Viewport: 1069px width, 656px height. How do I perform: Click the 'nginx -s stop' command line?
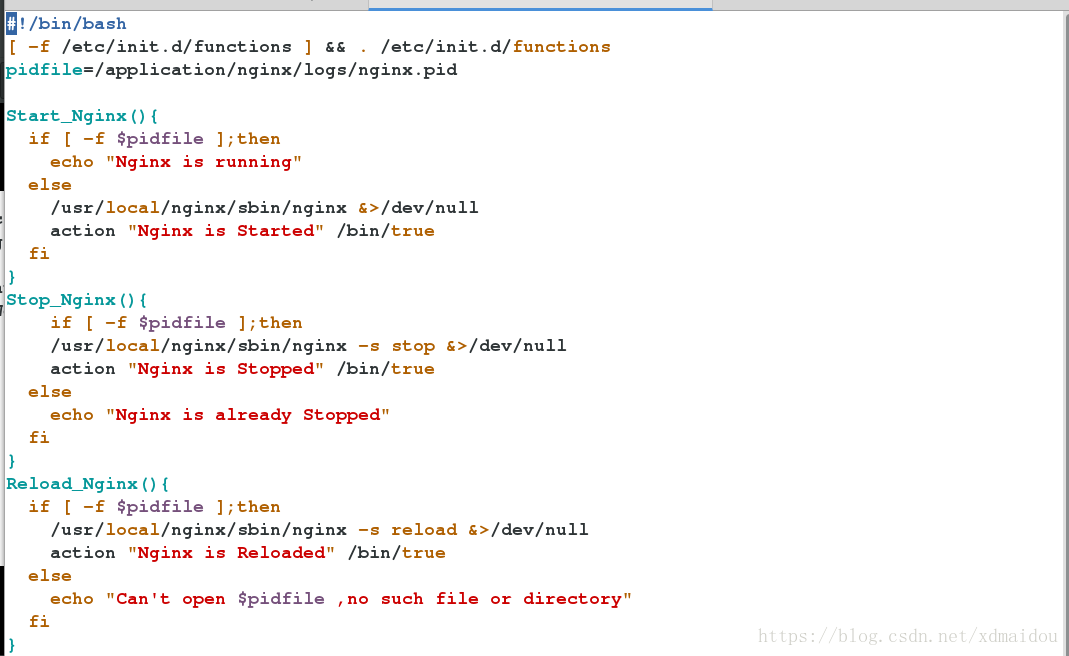click(308, 346)
